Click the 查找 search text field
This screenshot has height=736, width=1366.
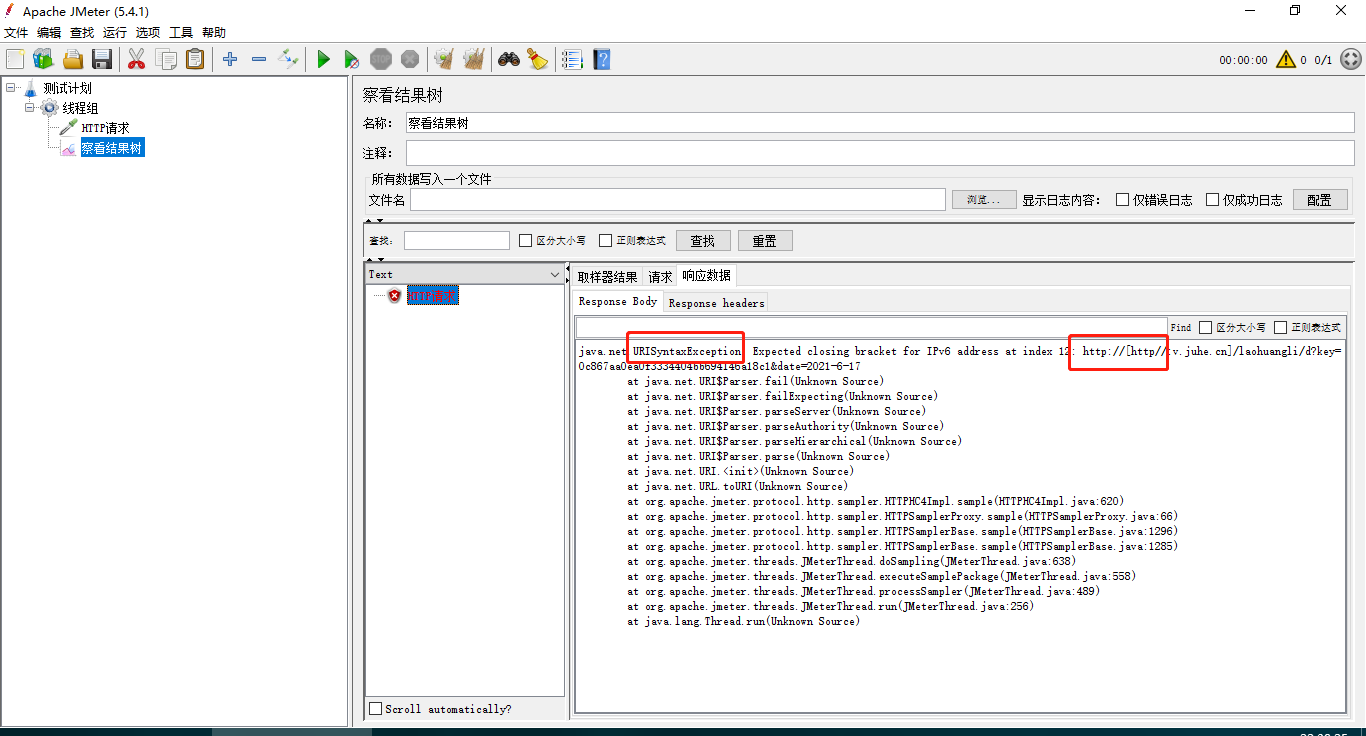[x=457, y=240]
